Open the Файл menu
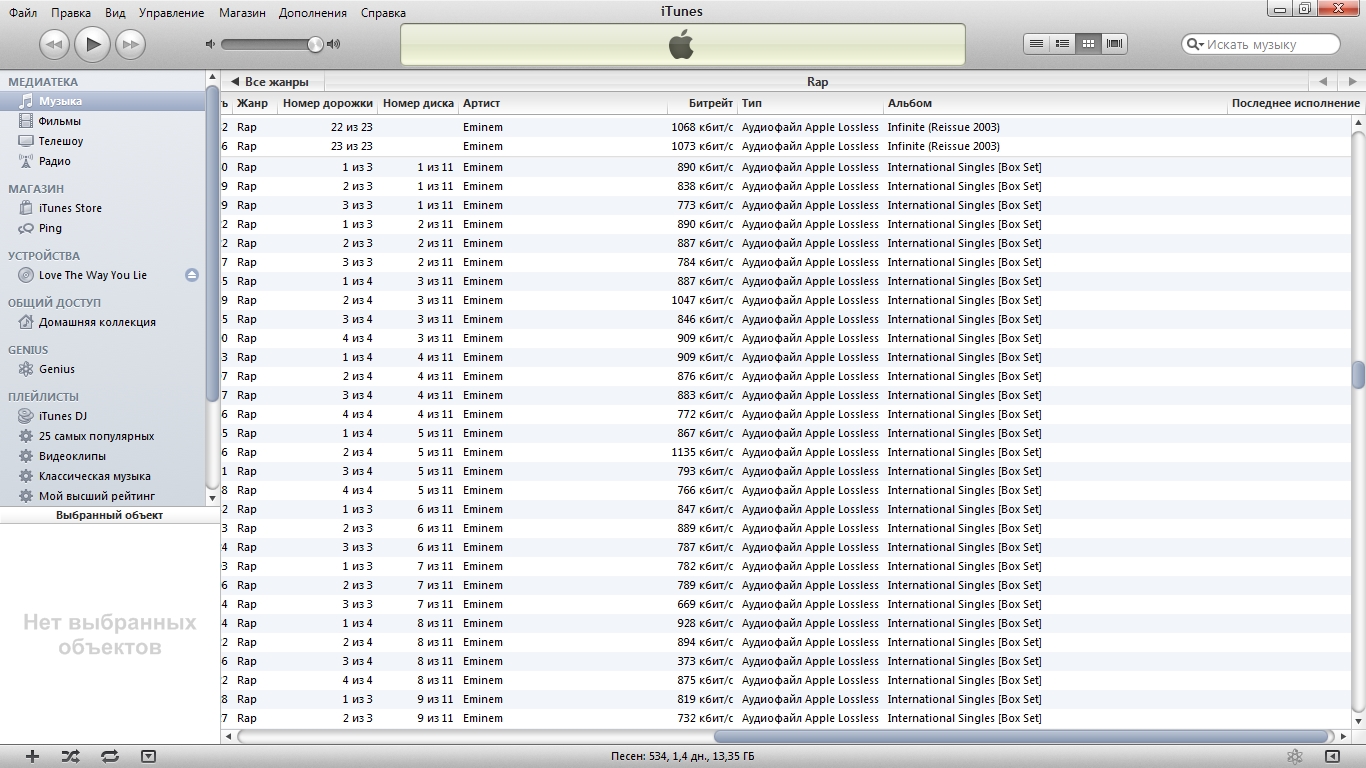This screenshot has height=768, width=1366. click(23, 13)
